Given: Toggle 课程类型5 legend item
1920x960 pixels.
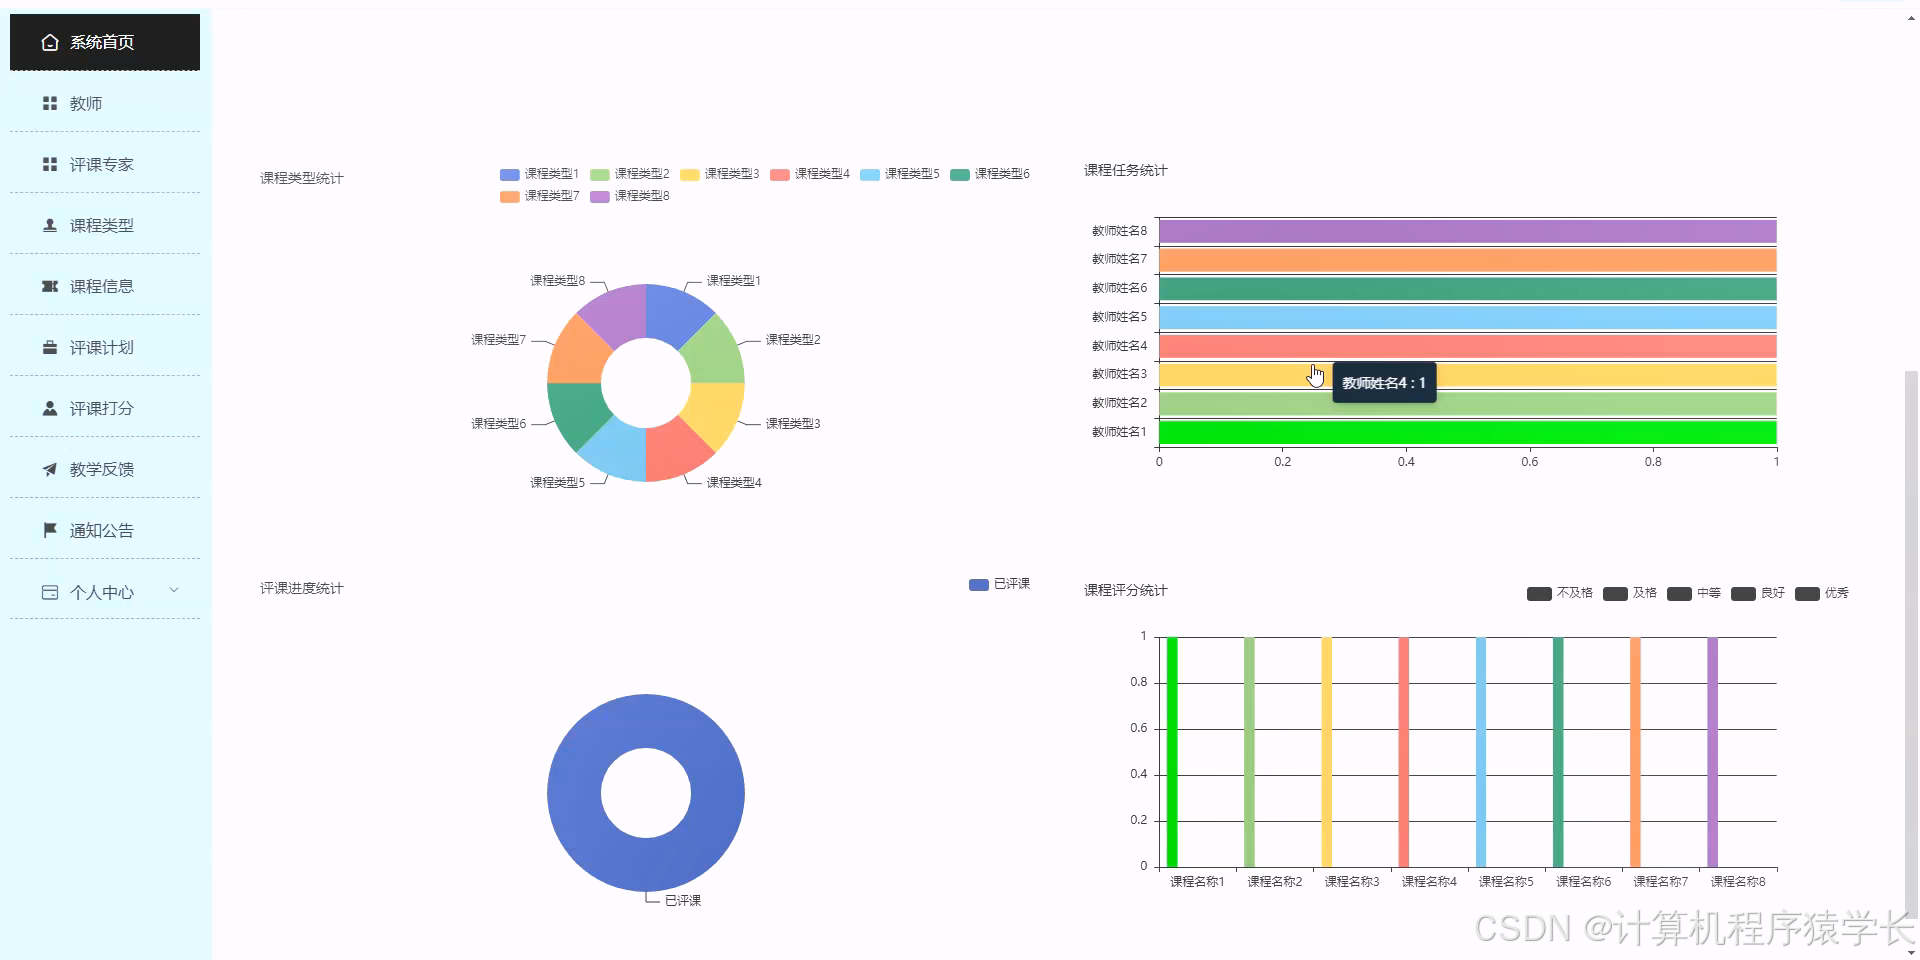Looking at the screenshot, I should [899, 174].
